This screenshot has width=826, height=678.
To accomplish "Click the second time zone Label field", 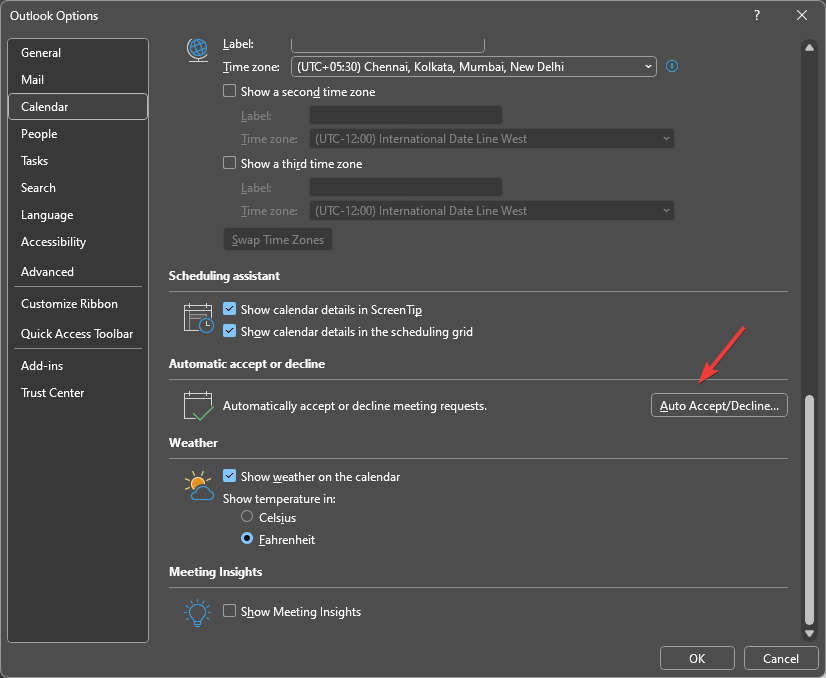I will point(406,115).
